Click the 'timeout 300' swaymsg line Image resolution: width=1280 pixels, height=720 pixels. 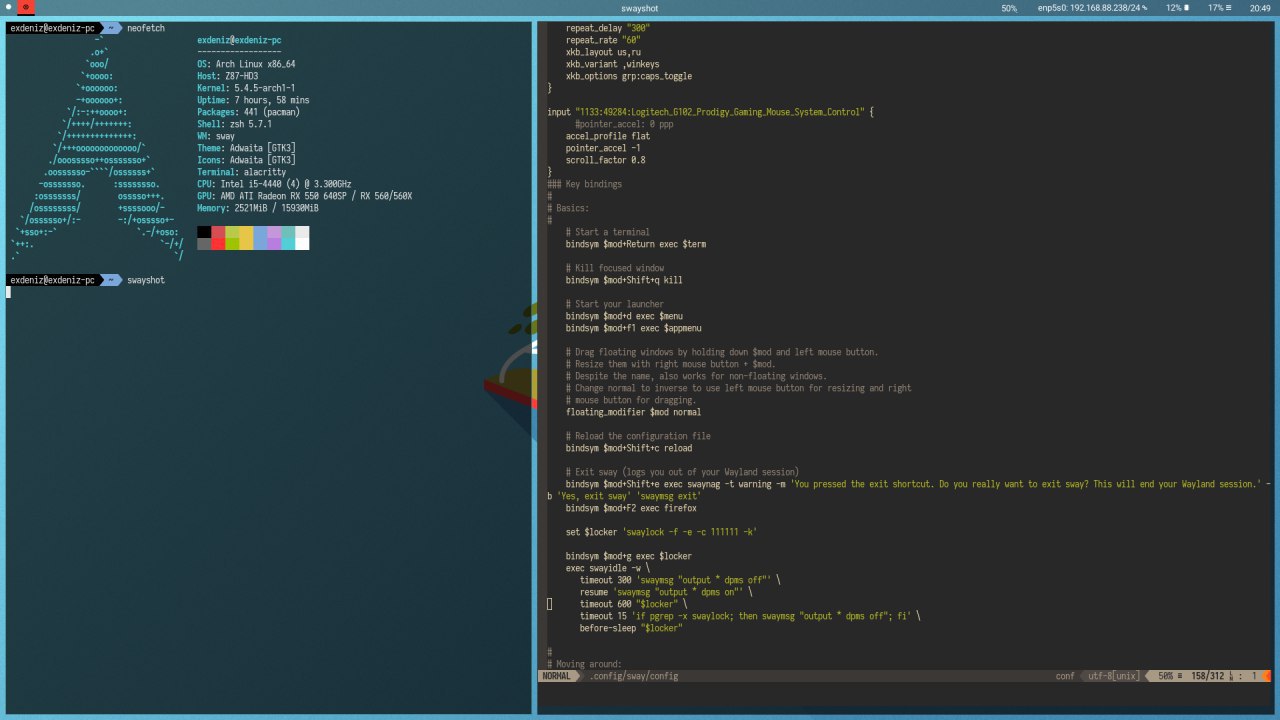click(680, 580)
